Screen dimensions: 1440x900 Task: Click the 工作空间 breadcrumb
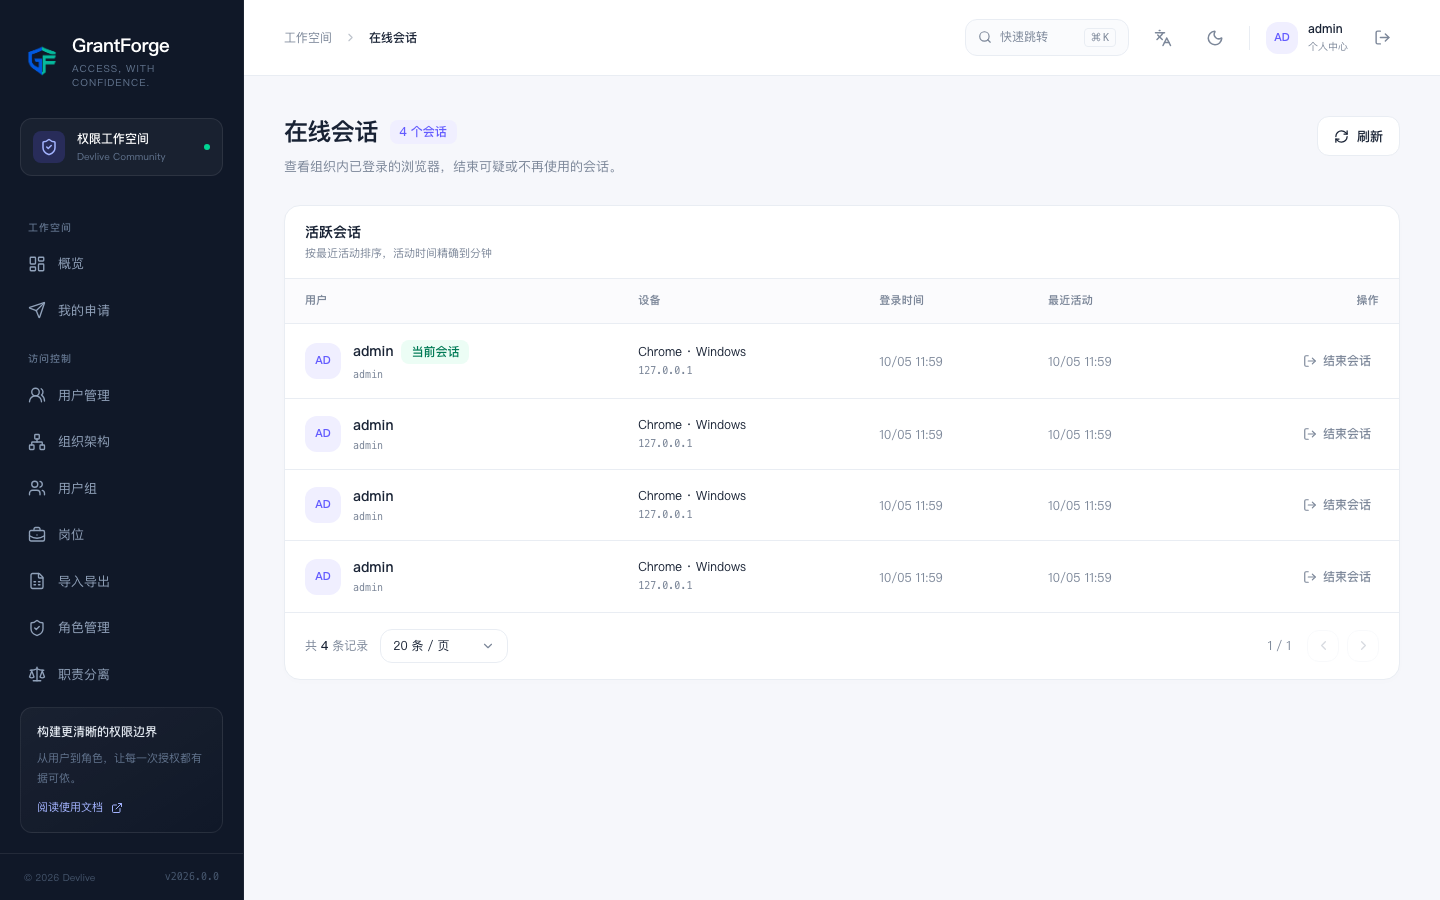tap(308, 38)
